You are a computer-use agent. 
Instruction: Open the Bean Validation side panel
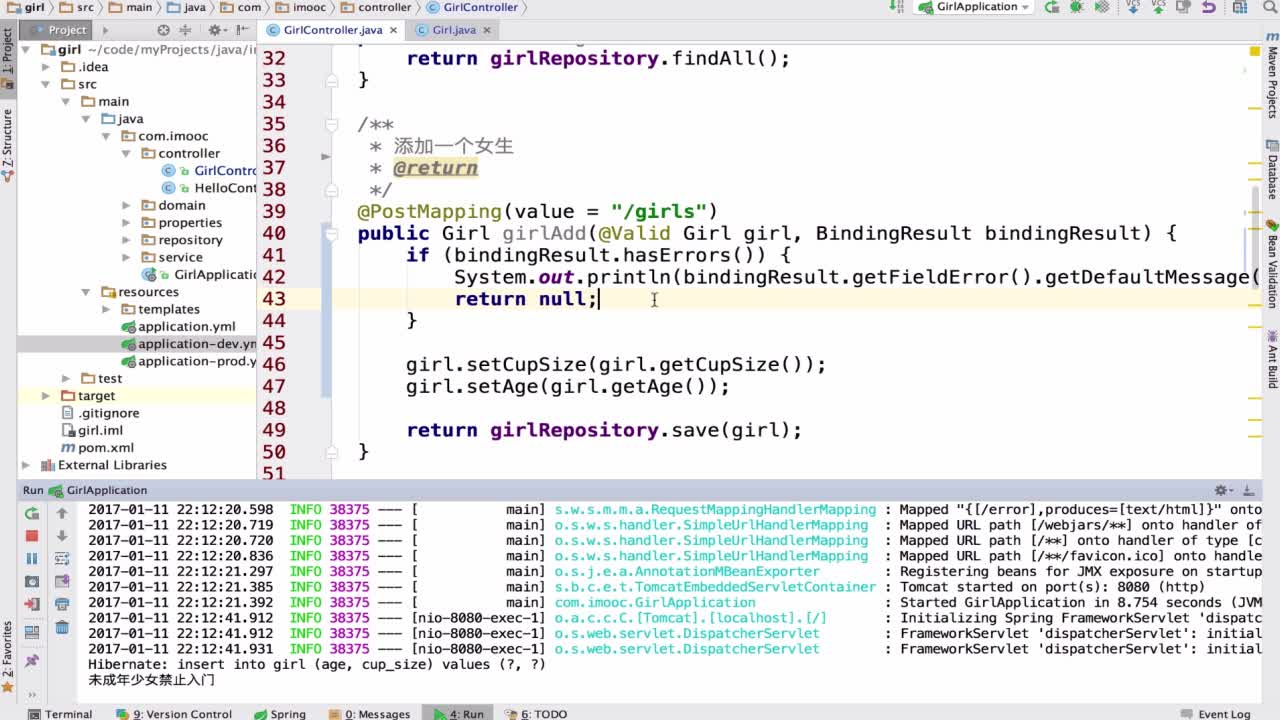click(x=1272, y=264)
